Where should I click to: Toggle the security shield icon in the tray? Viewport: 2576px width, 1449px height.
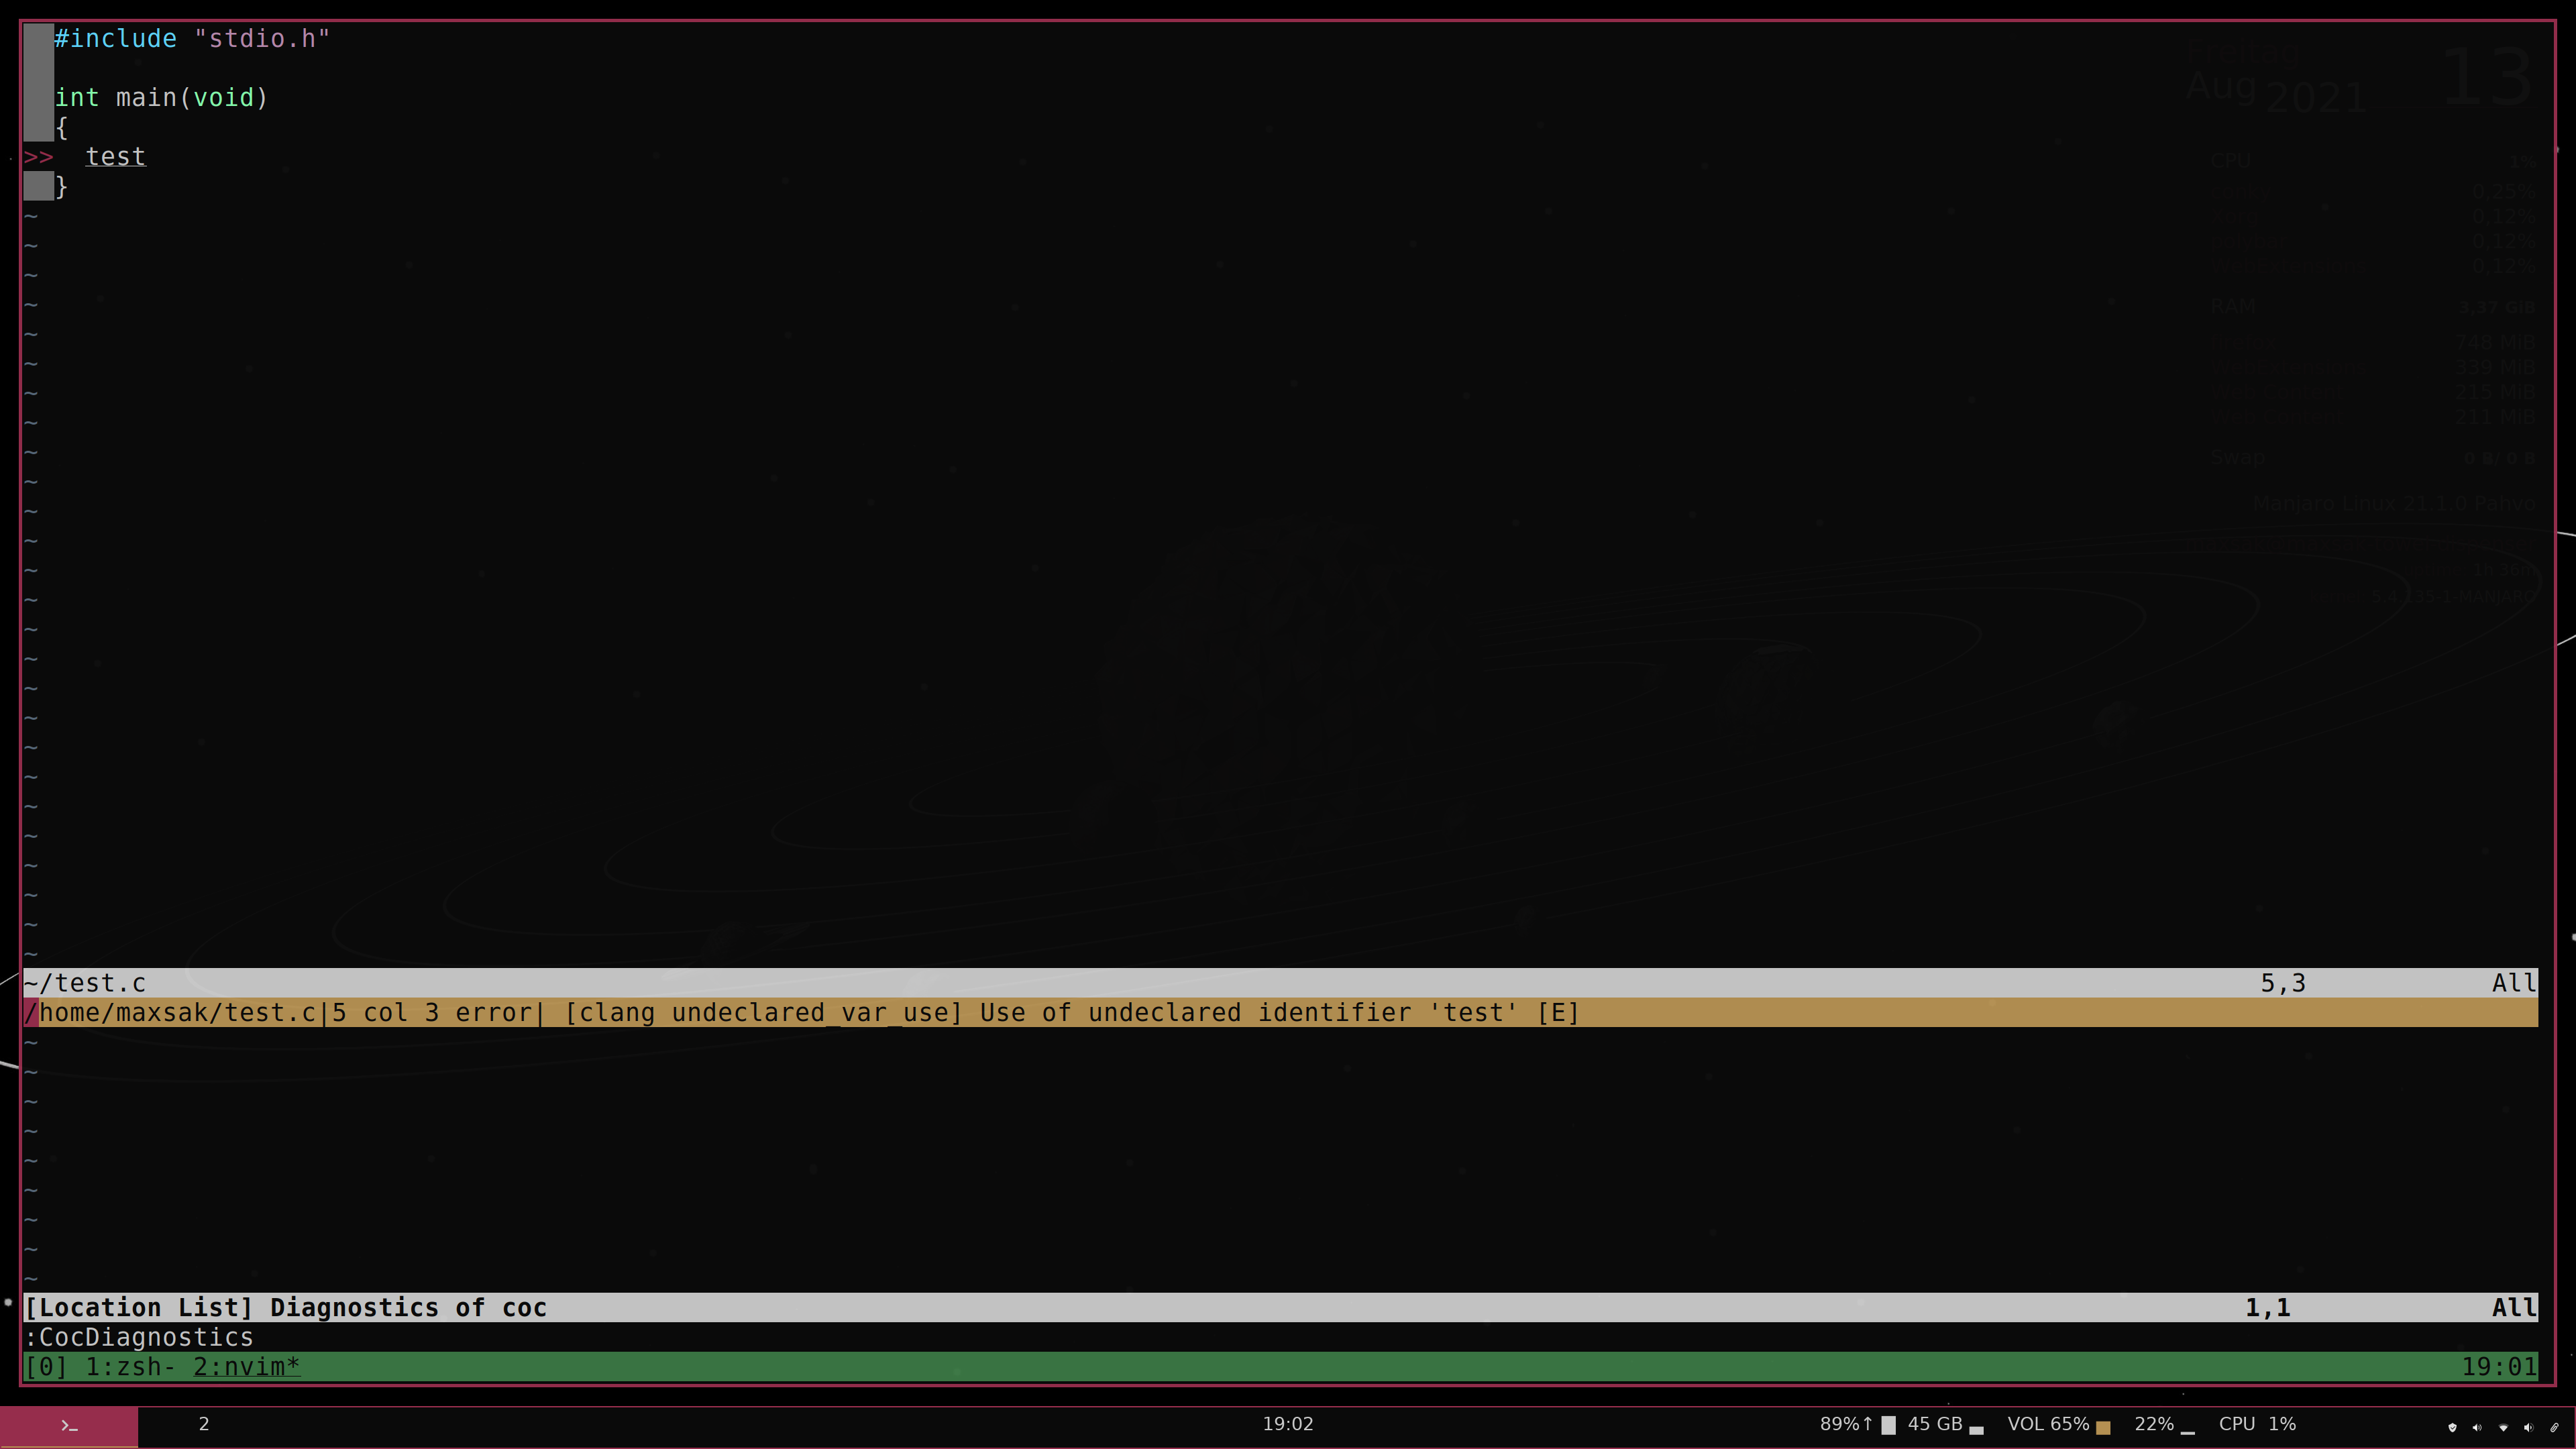click(x=2453, y=1429)
